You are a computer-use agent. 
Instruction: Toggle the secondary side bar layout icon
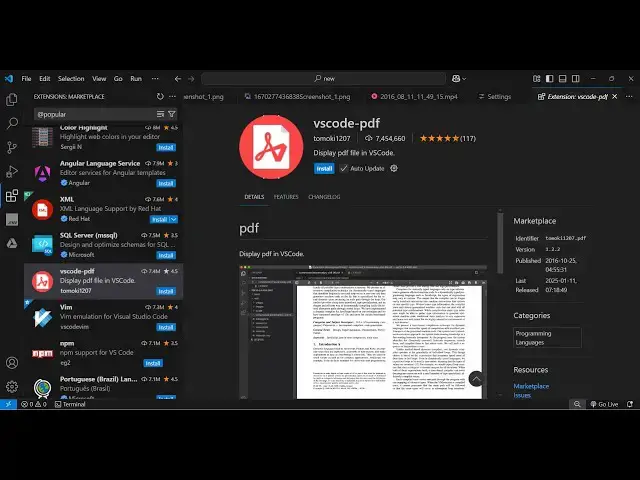coord(576,78)
